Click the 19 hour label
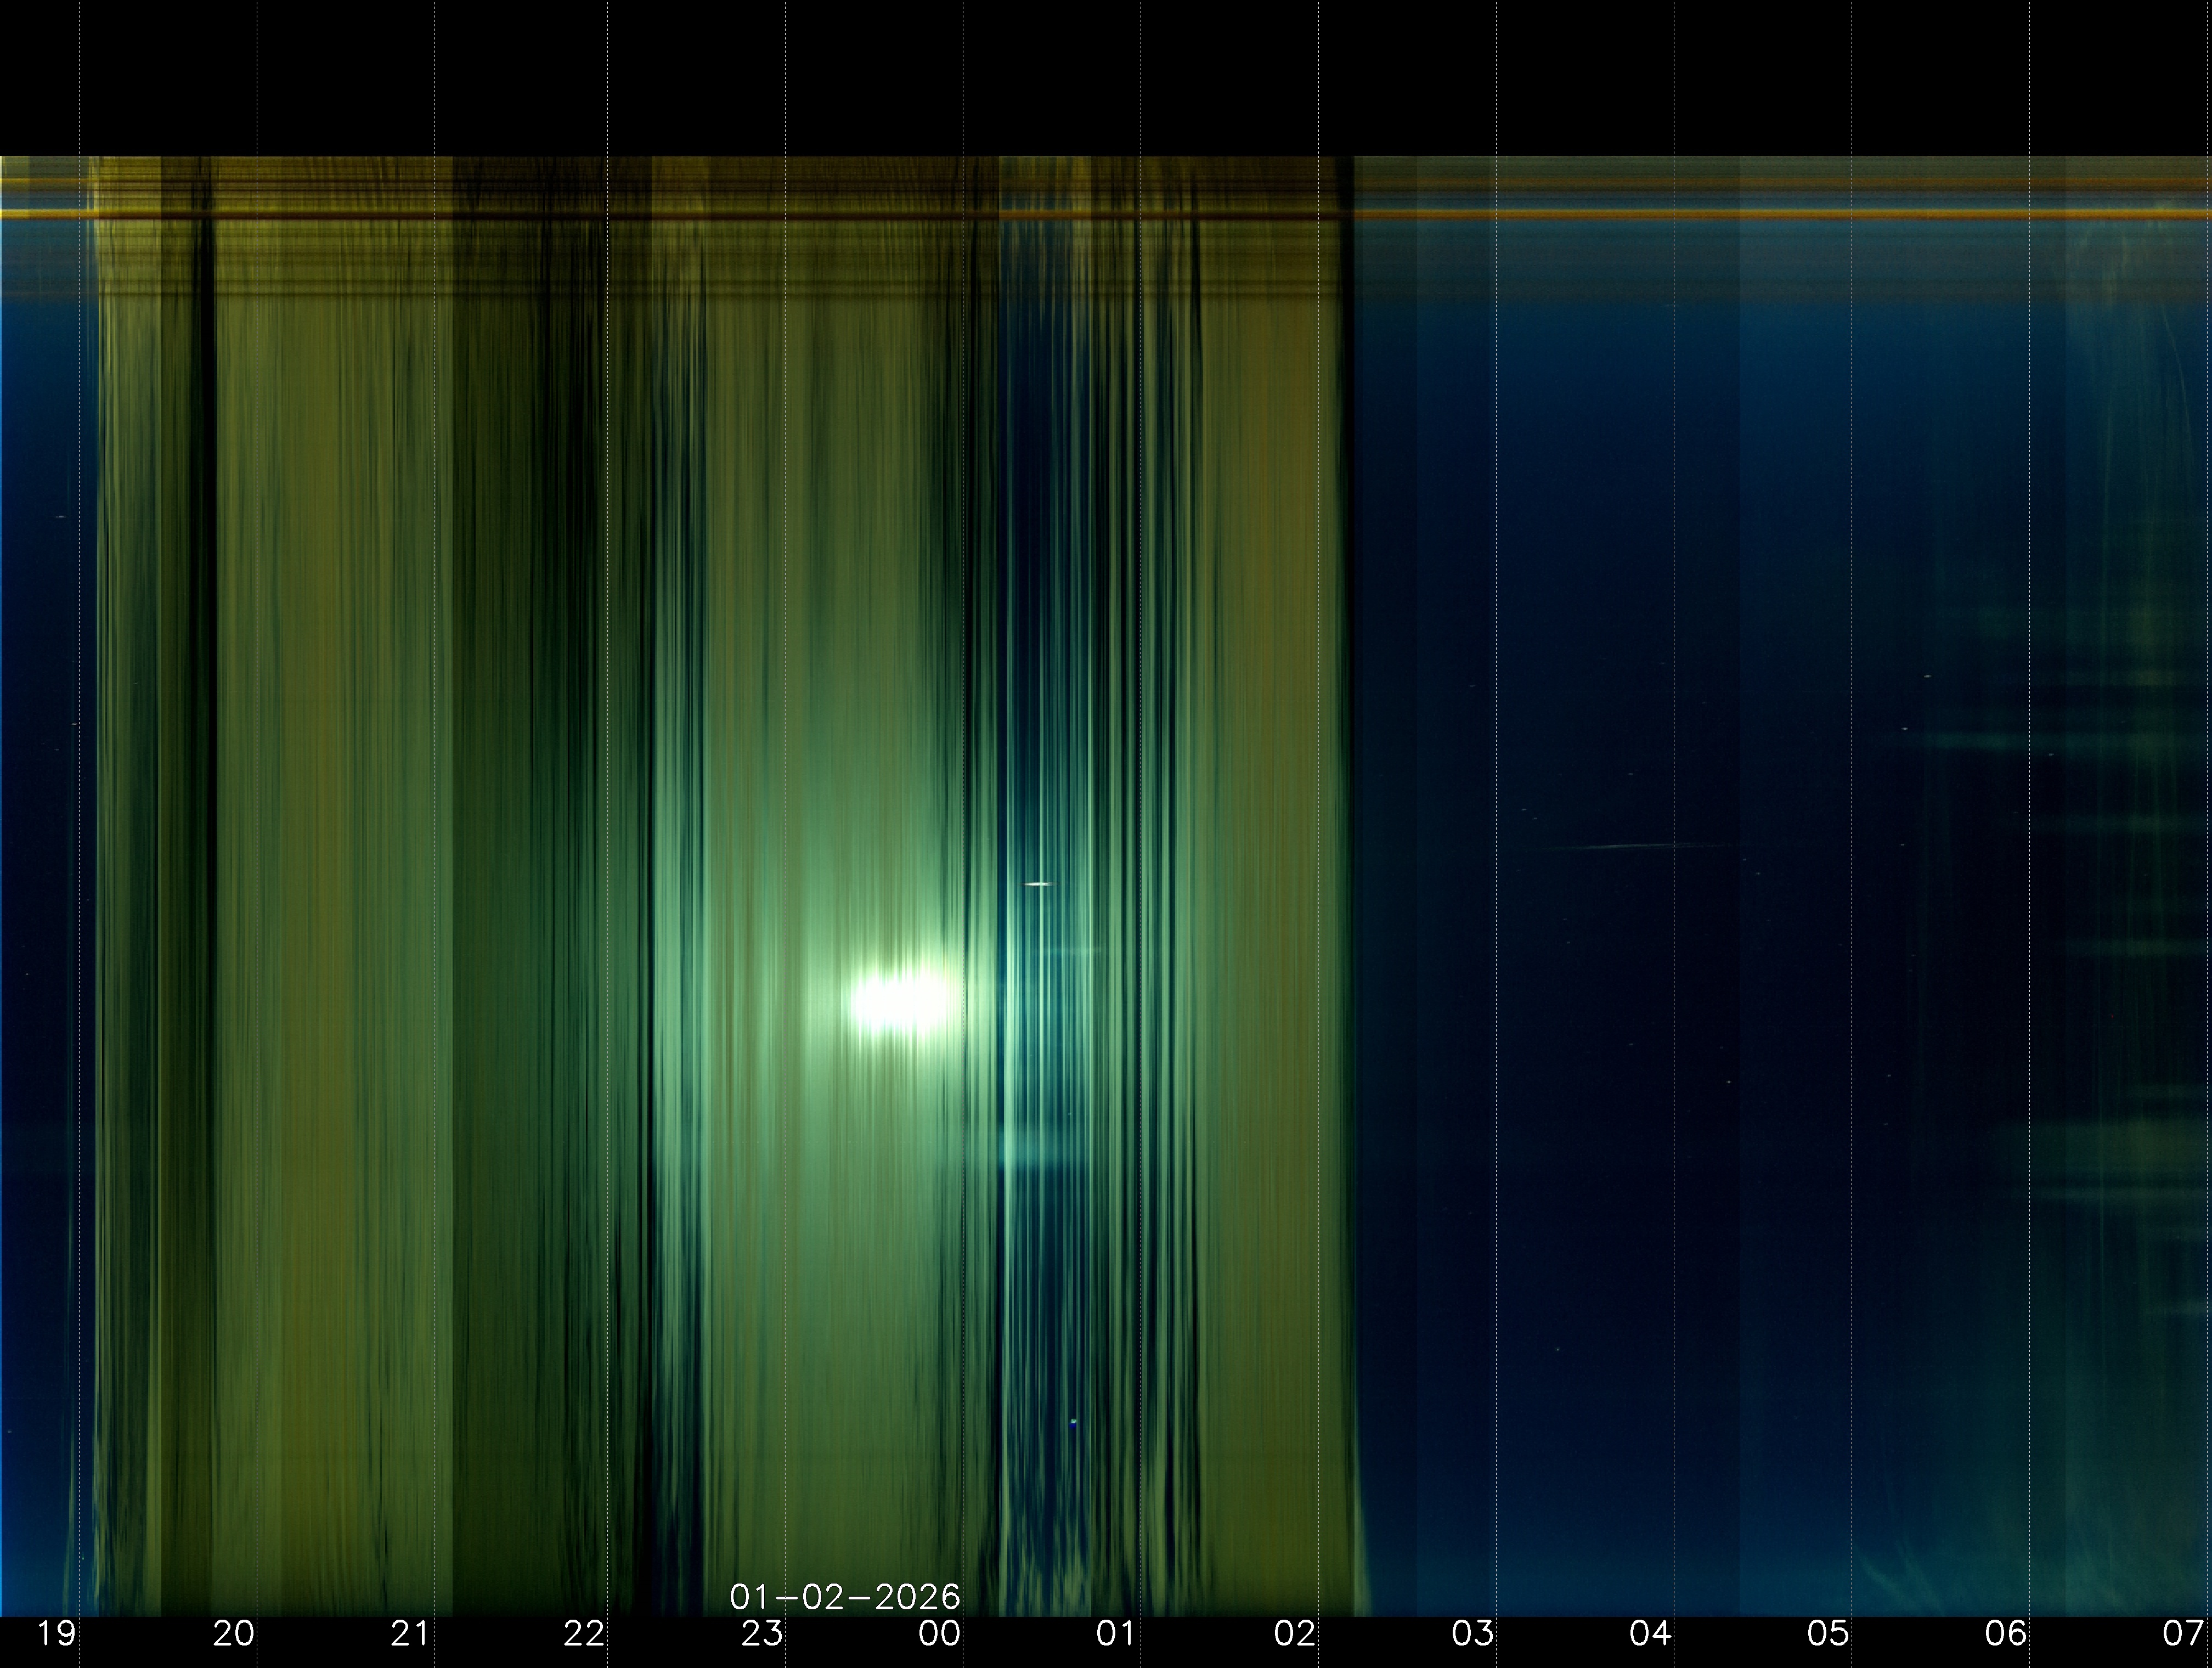This screenshot has height=1668, width=2212. point(56,1634)
